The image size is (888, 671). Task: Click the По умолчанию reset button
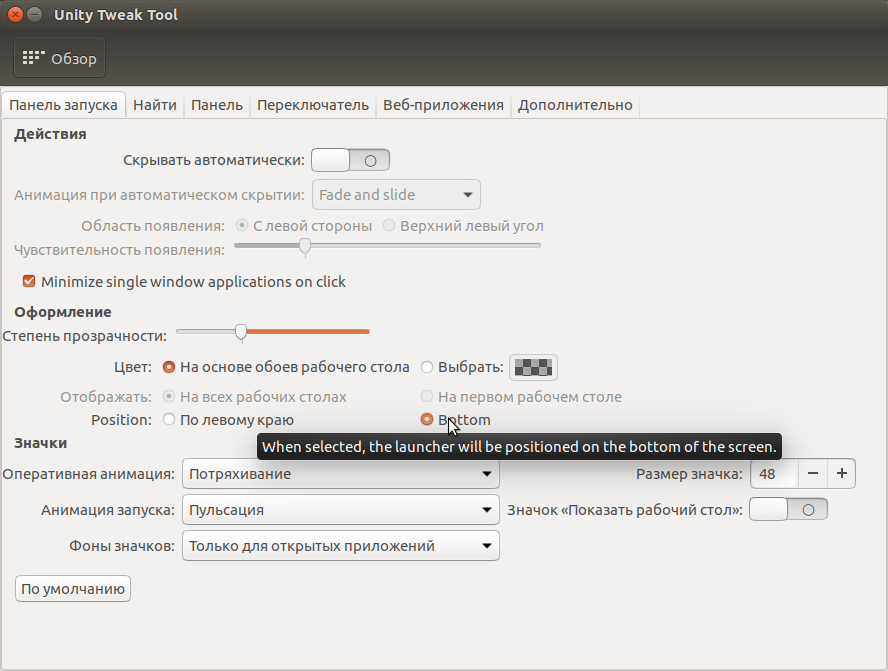[x=73, y=589]
